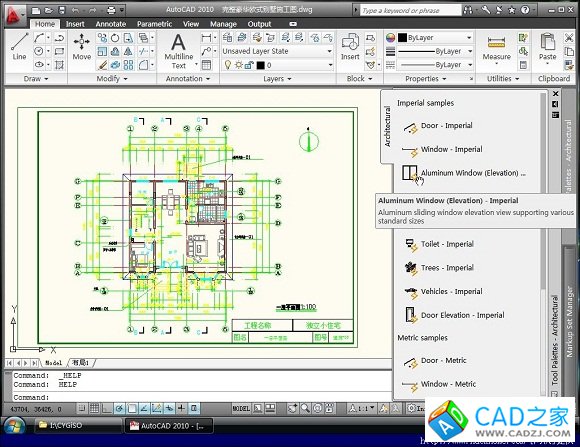
Task: Toggle grid display in status bar
Action: tap(94, 408)
